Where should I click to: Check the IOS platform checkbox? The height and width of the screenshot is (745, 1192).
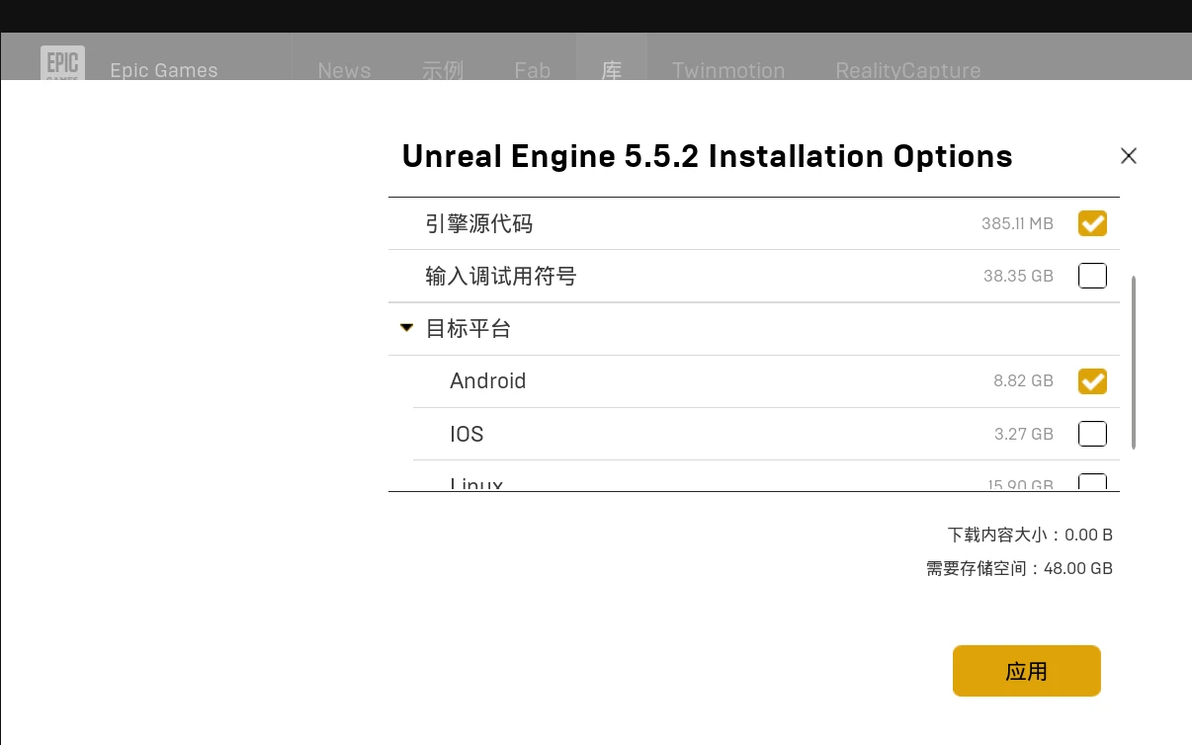pos(1092,433)
